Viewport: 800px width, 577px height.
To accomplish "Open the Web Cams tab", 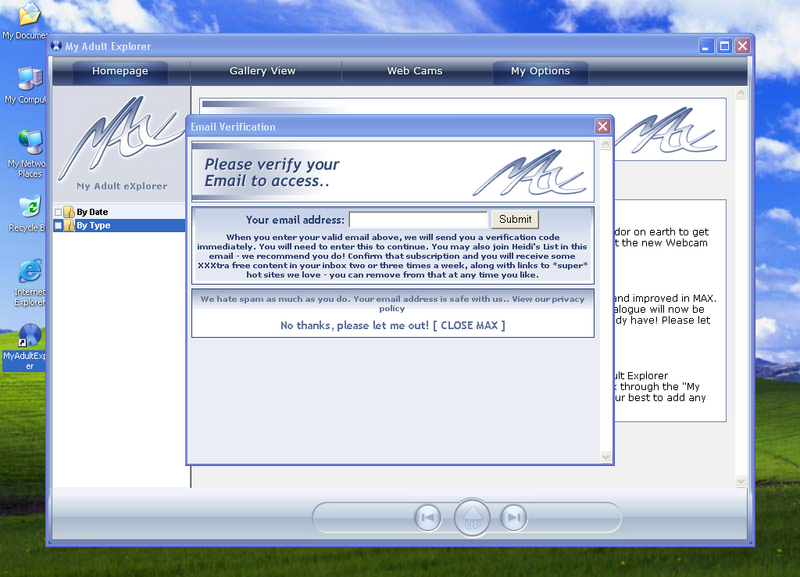I will 414,71.
